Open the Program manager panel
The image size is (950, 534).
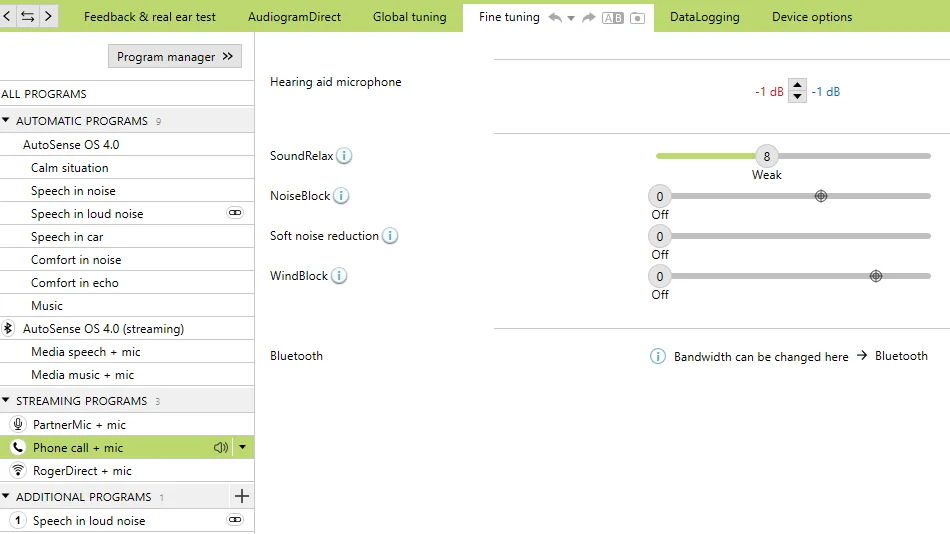click(175, 56)
